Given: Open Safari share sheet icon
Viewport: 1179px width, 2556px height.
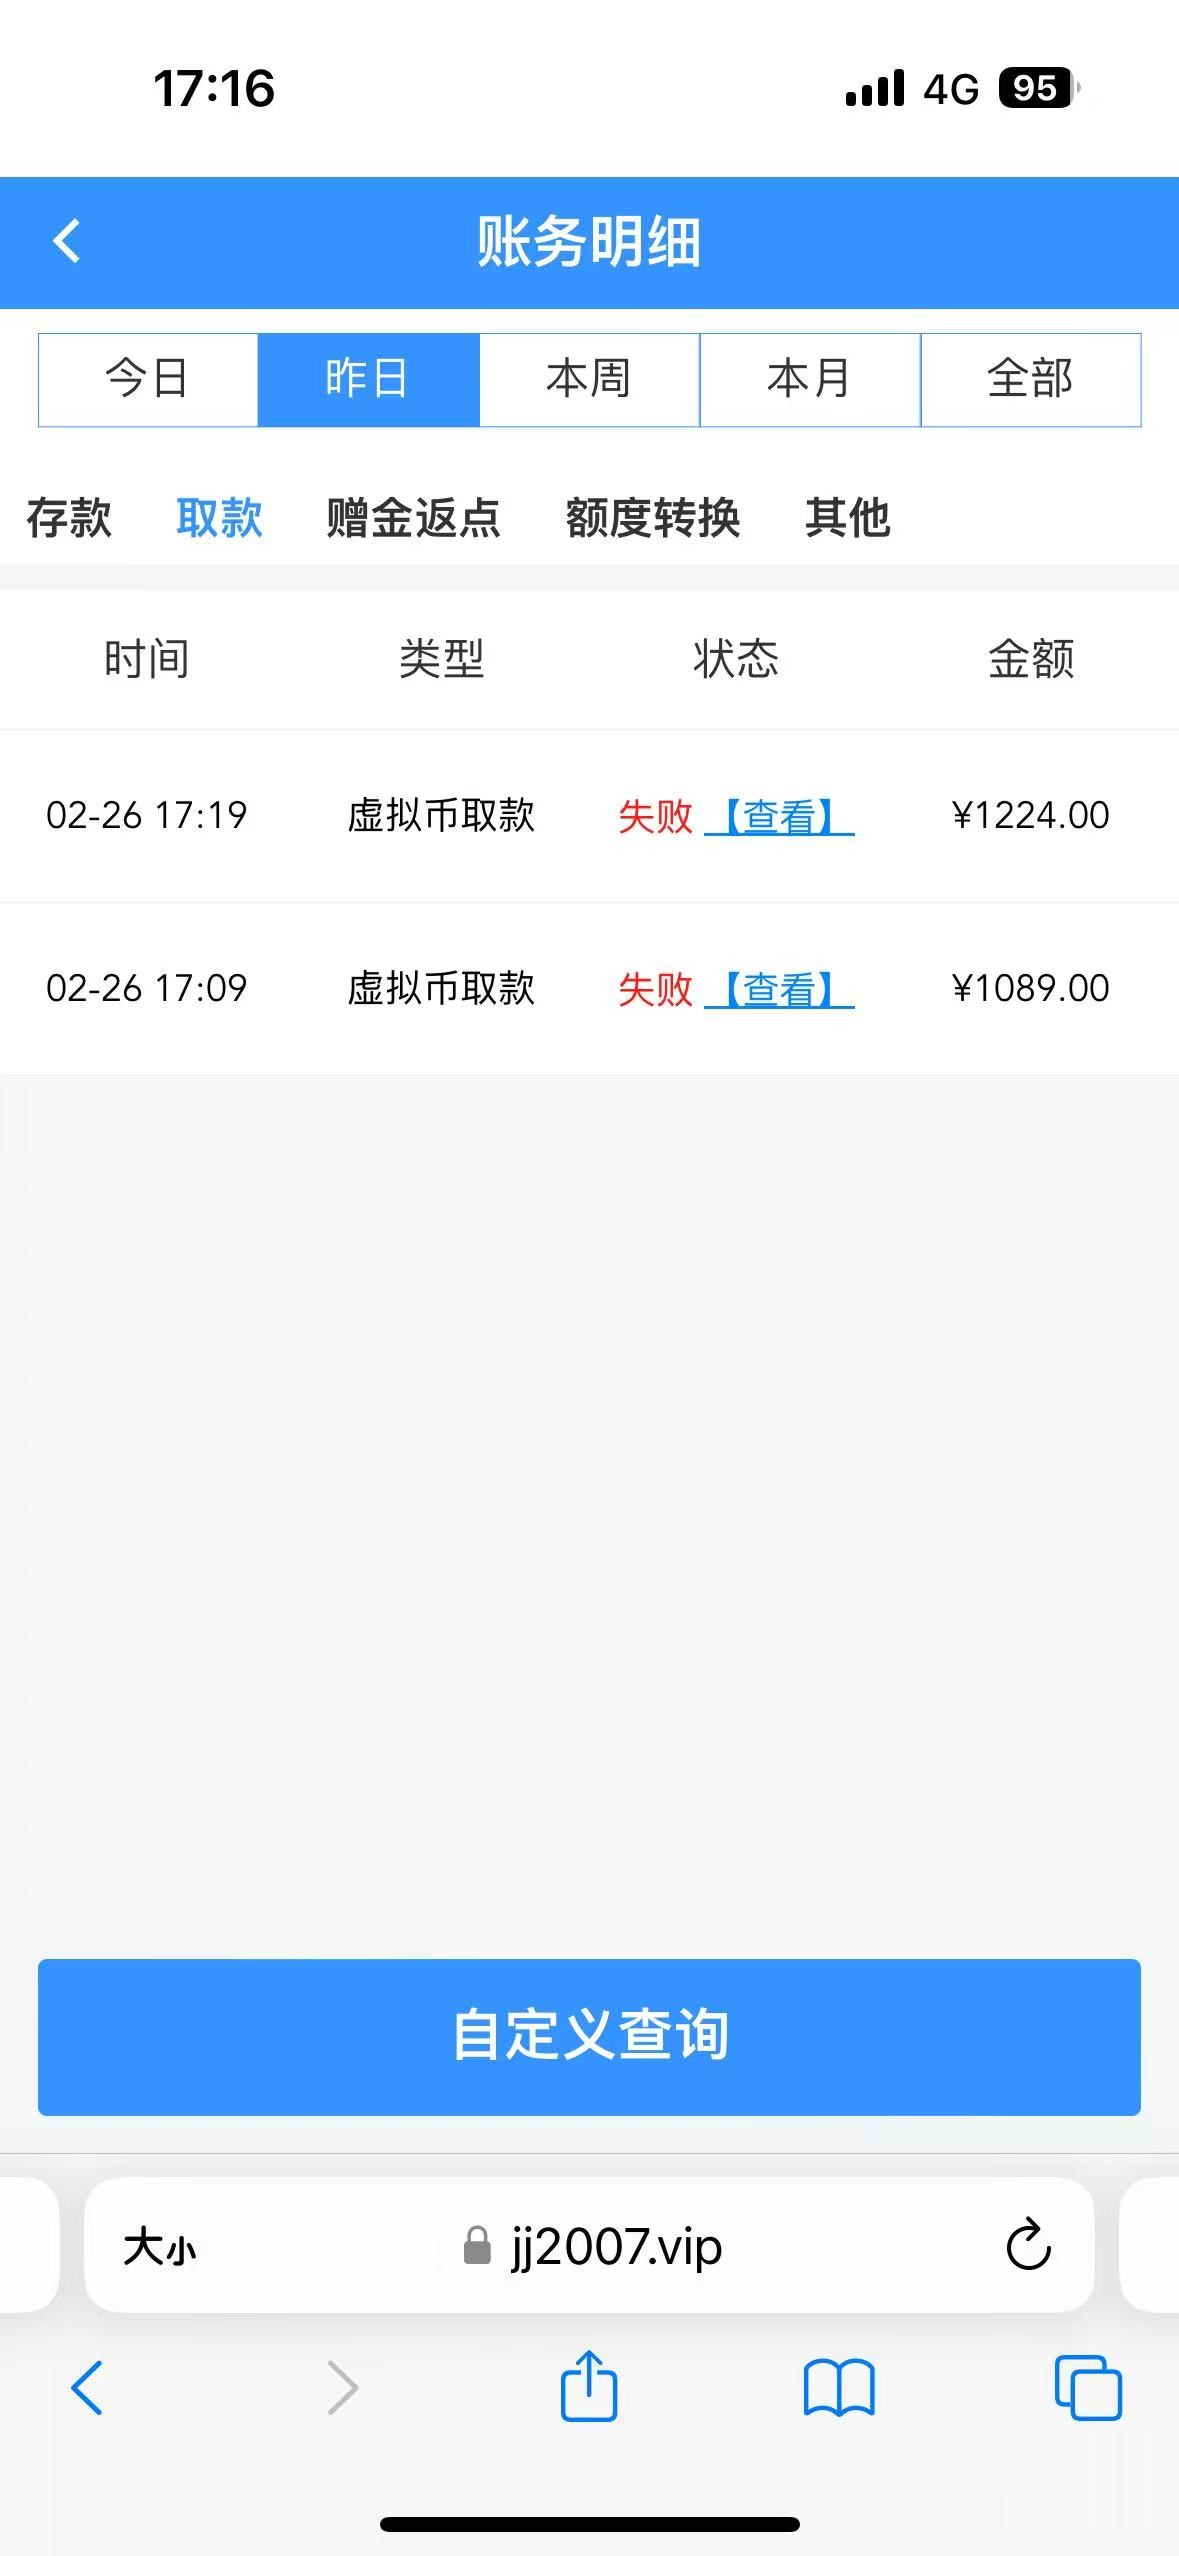Looking at the screenshot, I should tap(588, 2386).
